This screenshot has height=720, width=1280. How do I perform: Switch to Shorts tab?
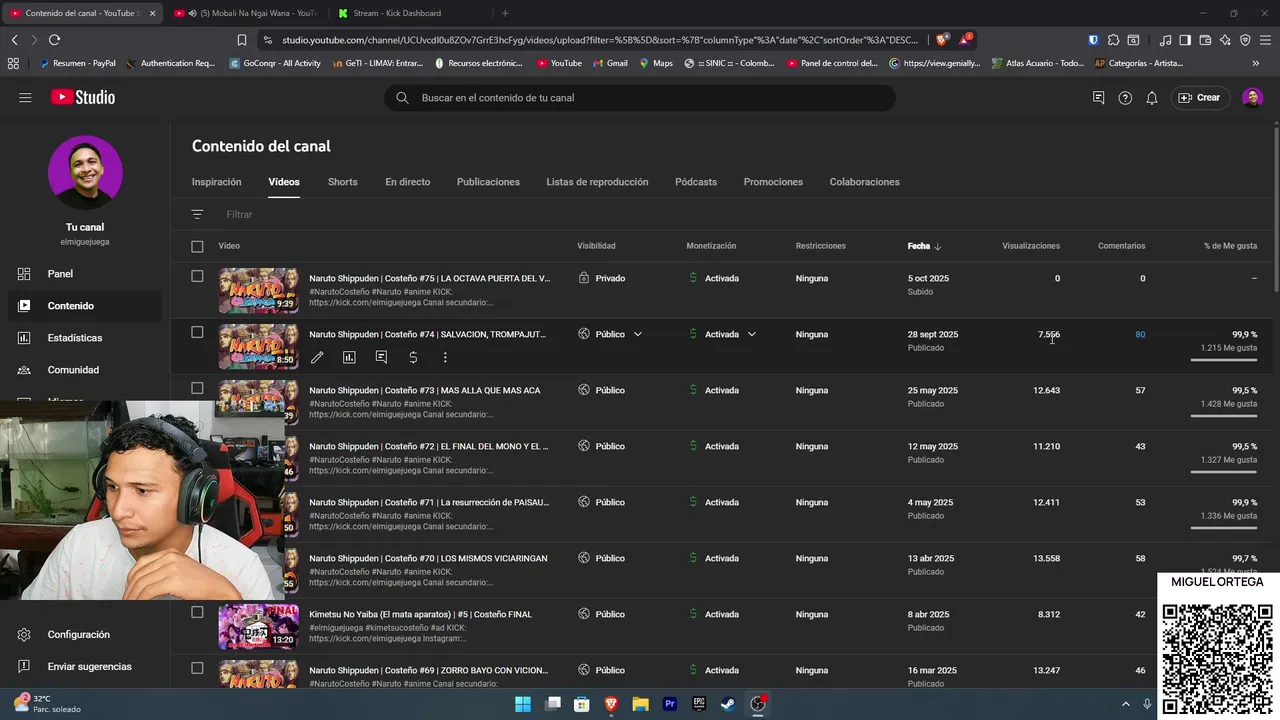(x=342, y=182)
